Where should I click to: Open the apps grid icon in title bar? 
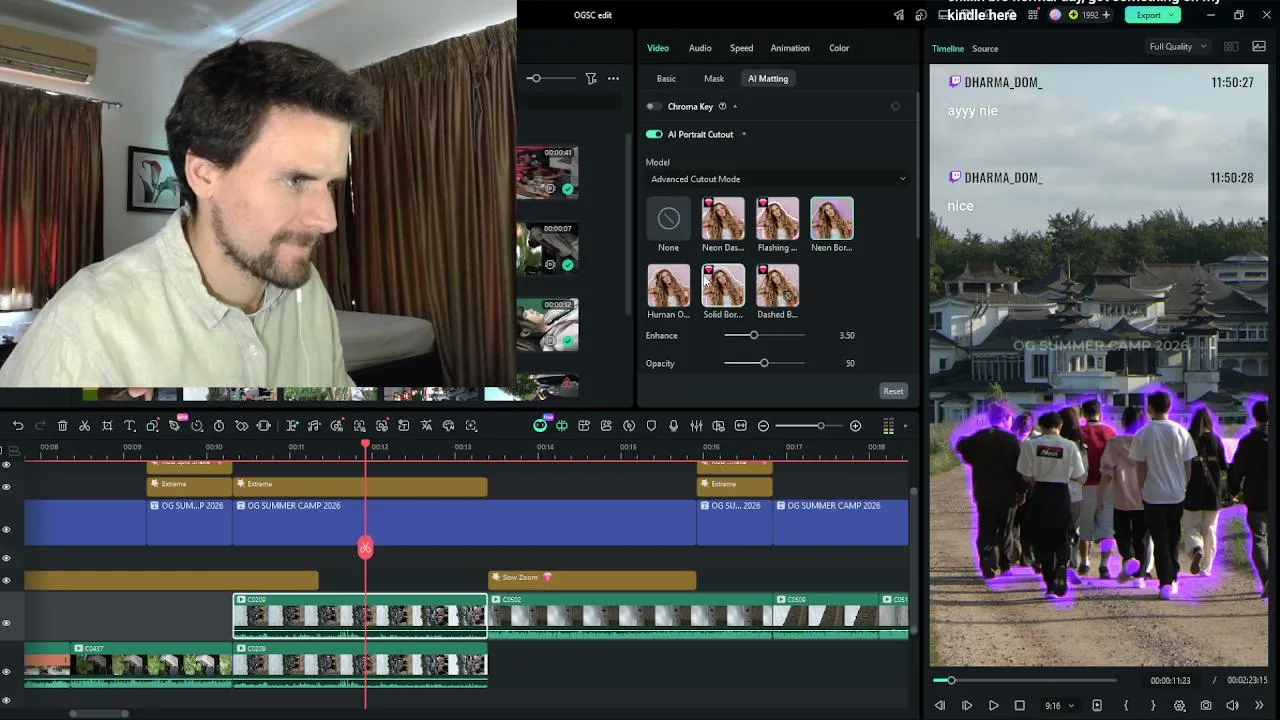coord(1033,15)
